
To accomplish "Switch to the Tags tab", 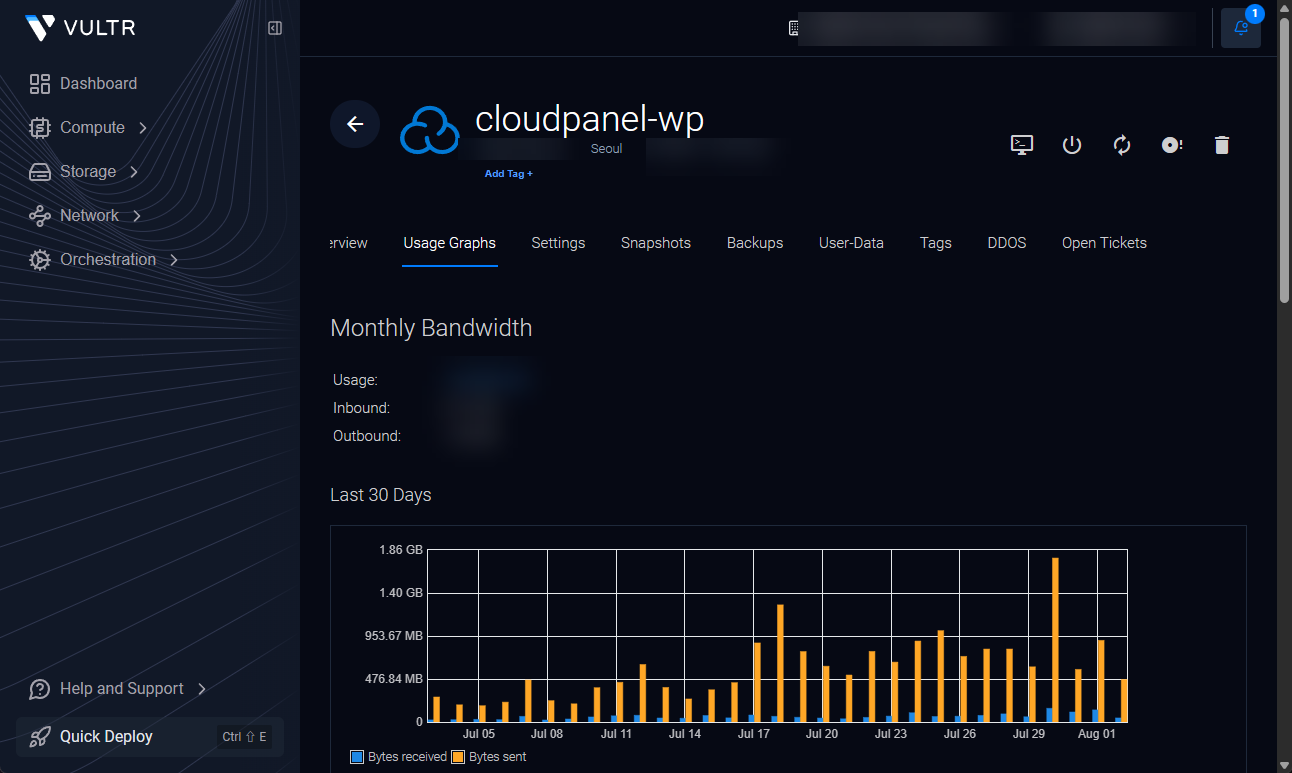I will [x=936, y=243].
